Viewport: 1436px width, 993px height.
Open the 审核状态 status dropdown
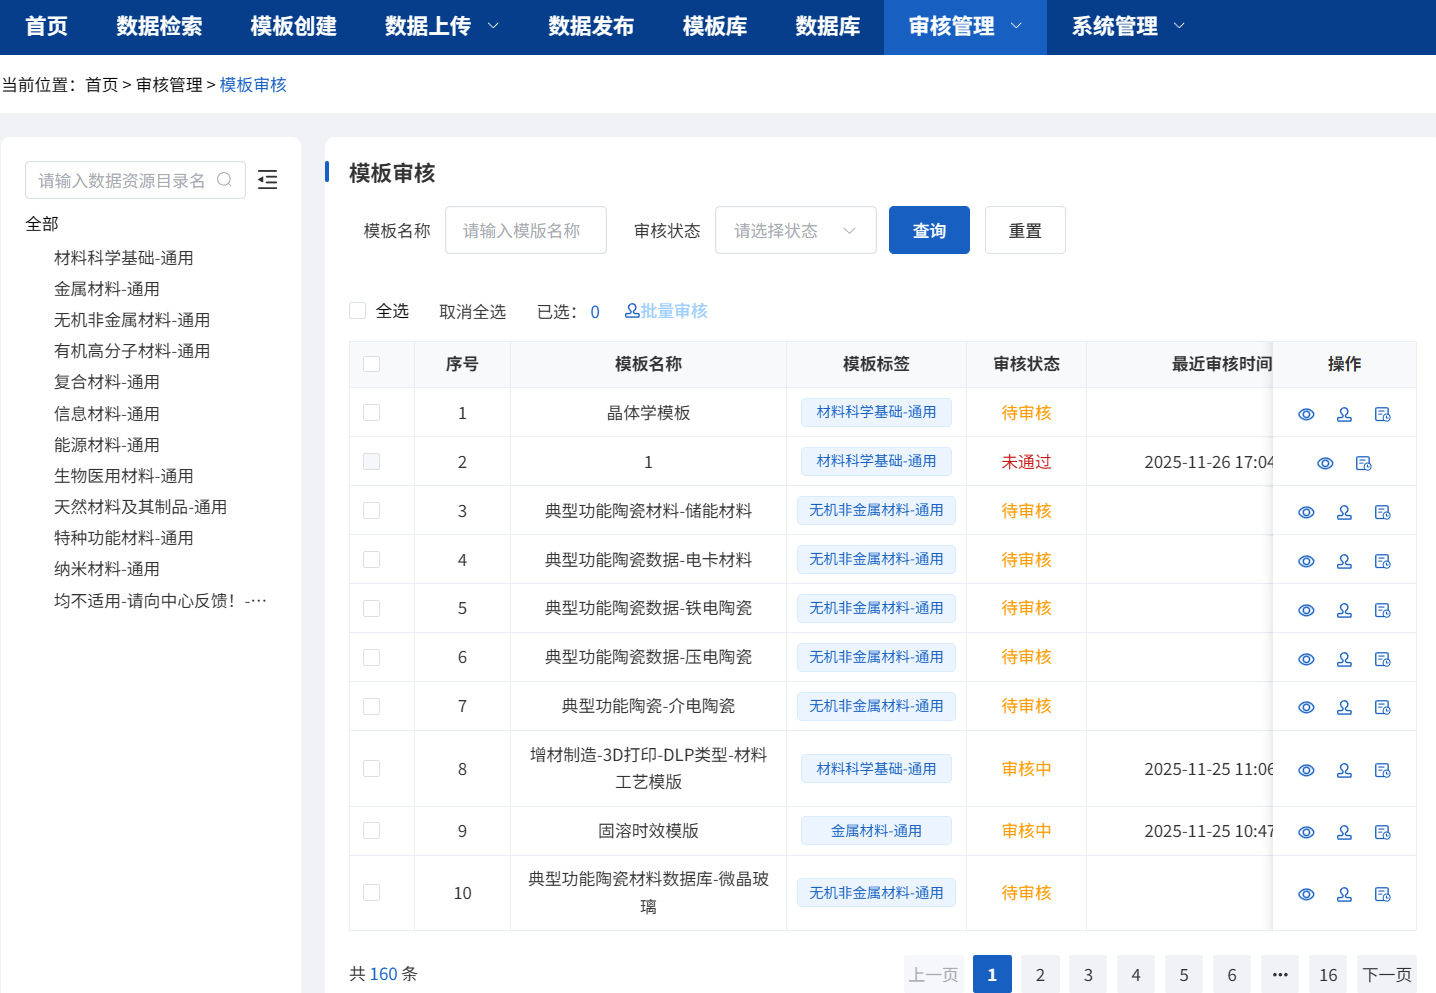click(x=795, y=230)
